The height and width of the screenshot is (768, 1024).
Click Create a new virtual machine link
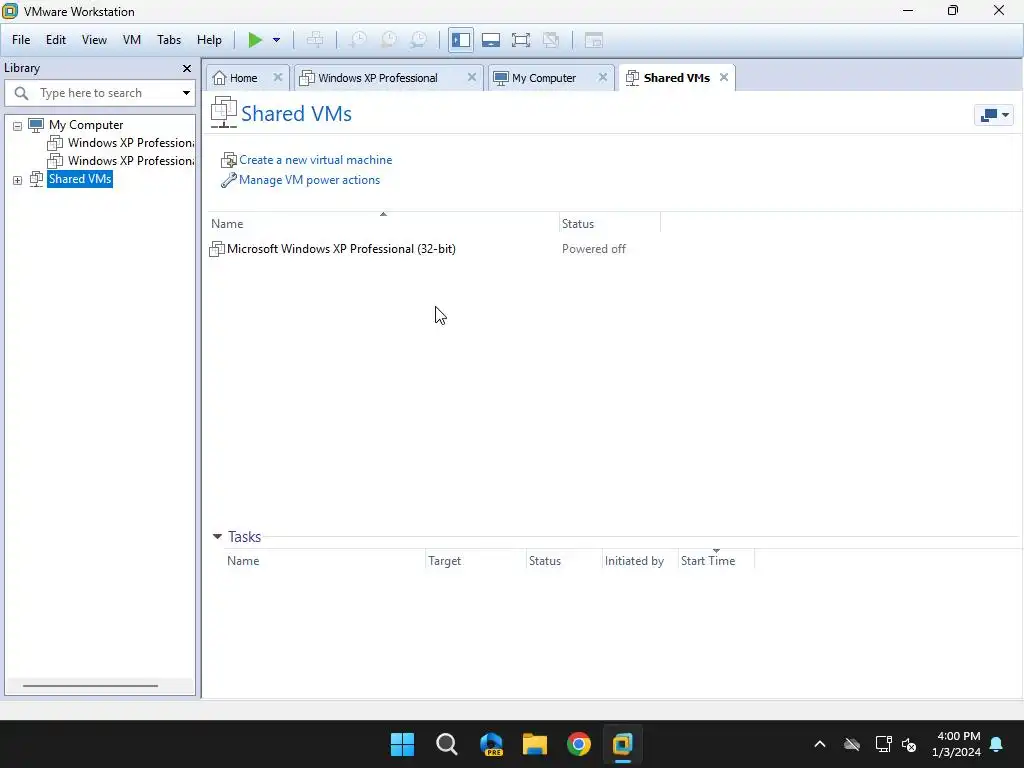315,160
